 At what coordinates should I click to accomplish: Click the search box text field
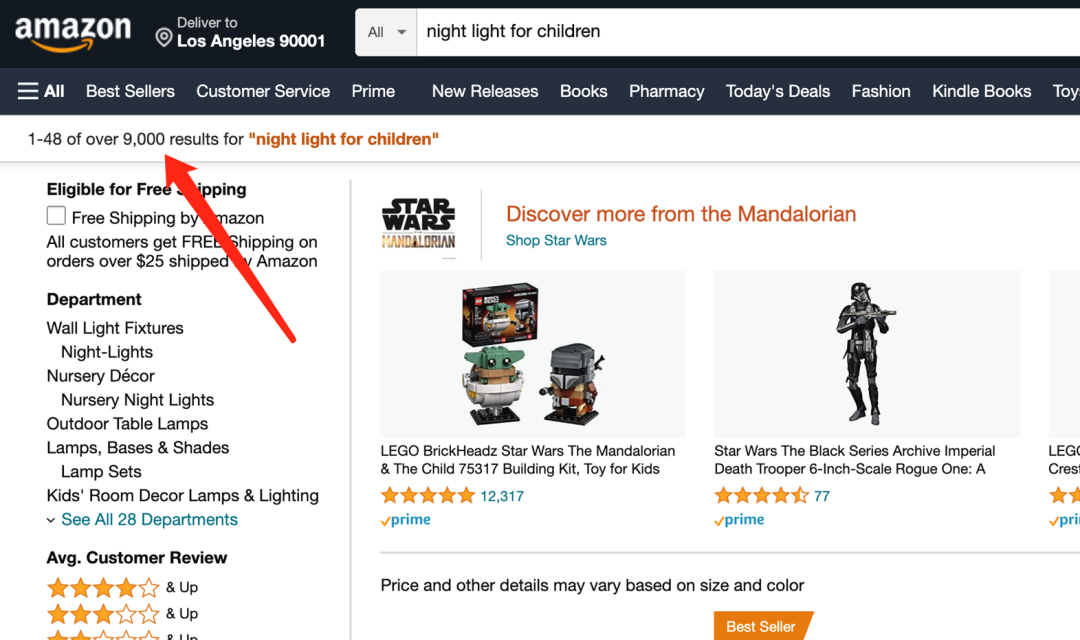pyautogui.click(x=748, y=32)
